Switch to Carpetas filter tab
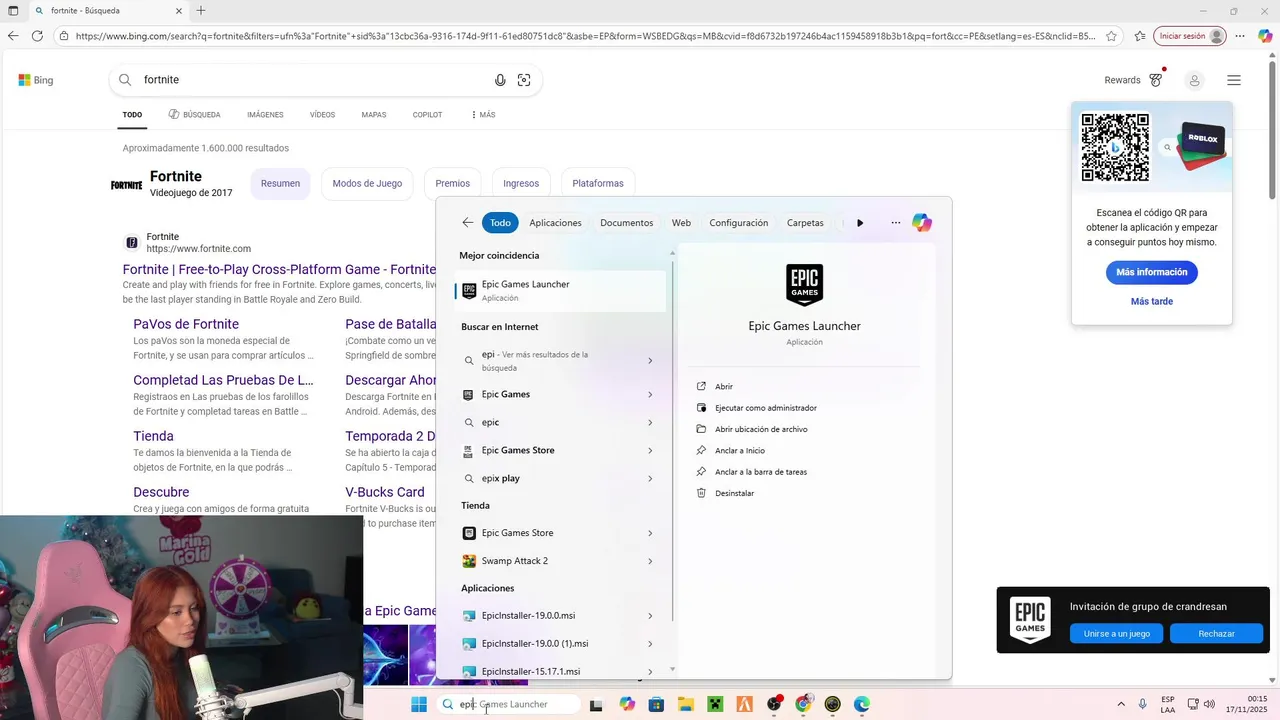This screenshot has width=1280, height=720. (x=805, y=223)
